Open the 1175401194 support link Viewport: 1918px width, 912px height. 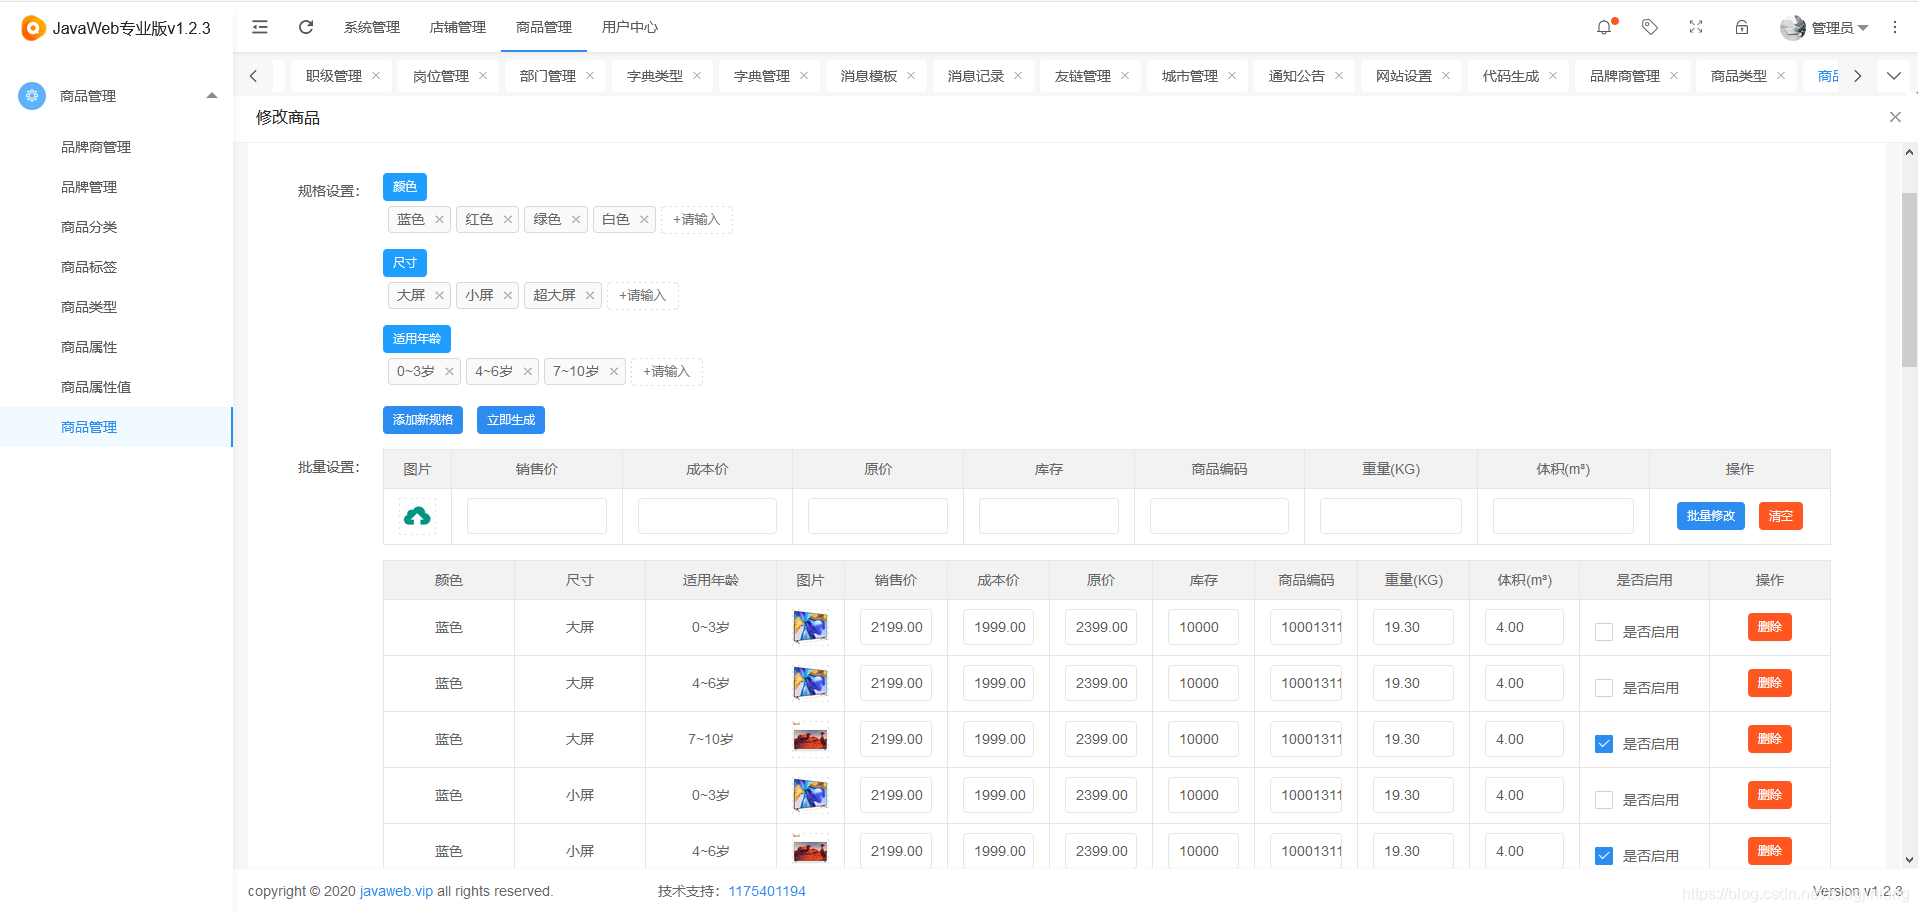click(767, 891)
